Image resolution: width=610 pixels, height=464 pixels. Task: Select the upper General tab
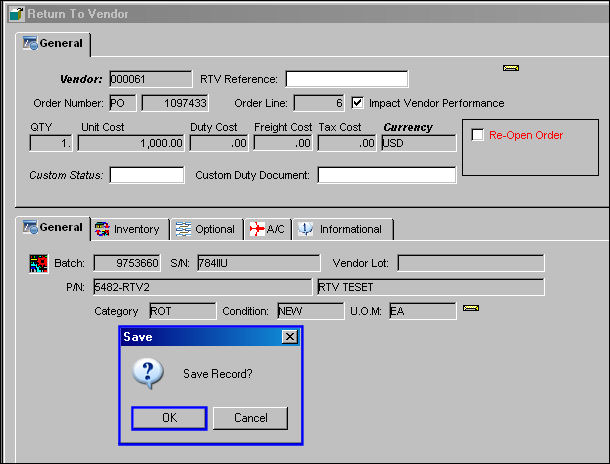(x=53, y=44)
